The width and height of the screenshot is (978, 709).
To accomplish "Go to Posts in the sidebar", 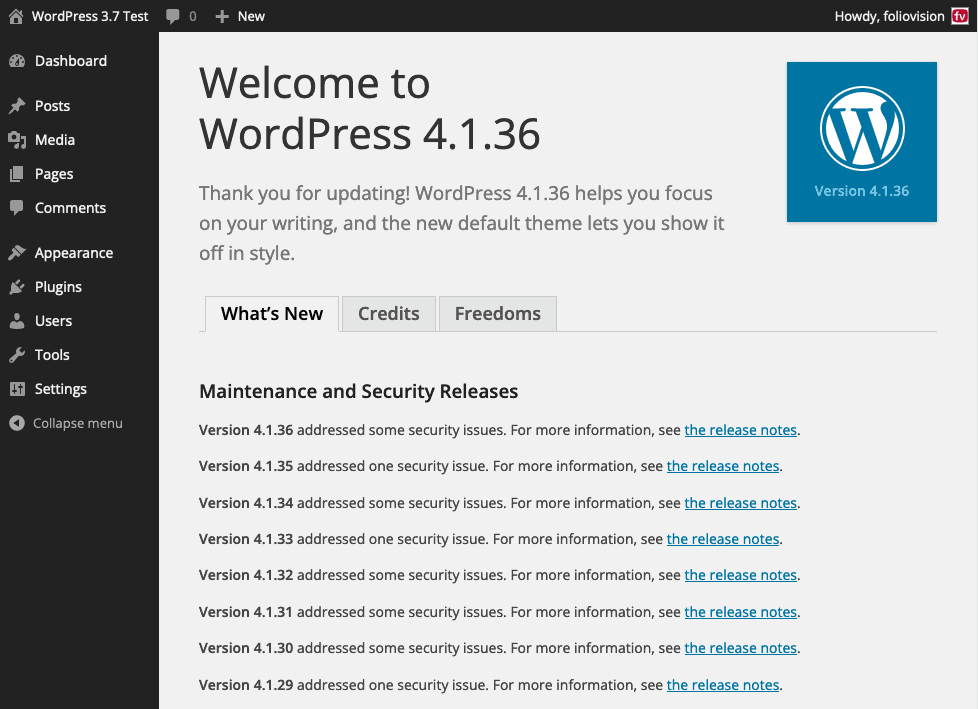I will 79,106.
